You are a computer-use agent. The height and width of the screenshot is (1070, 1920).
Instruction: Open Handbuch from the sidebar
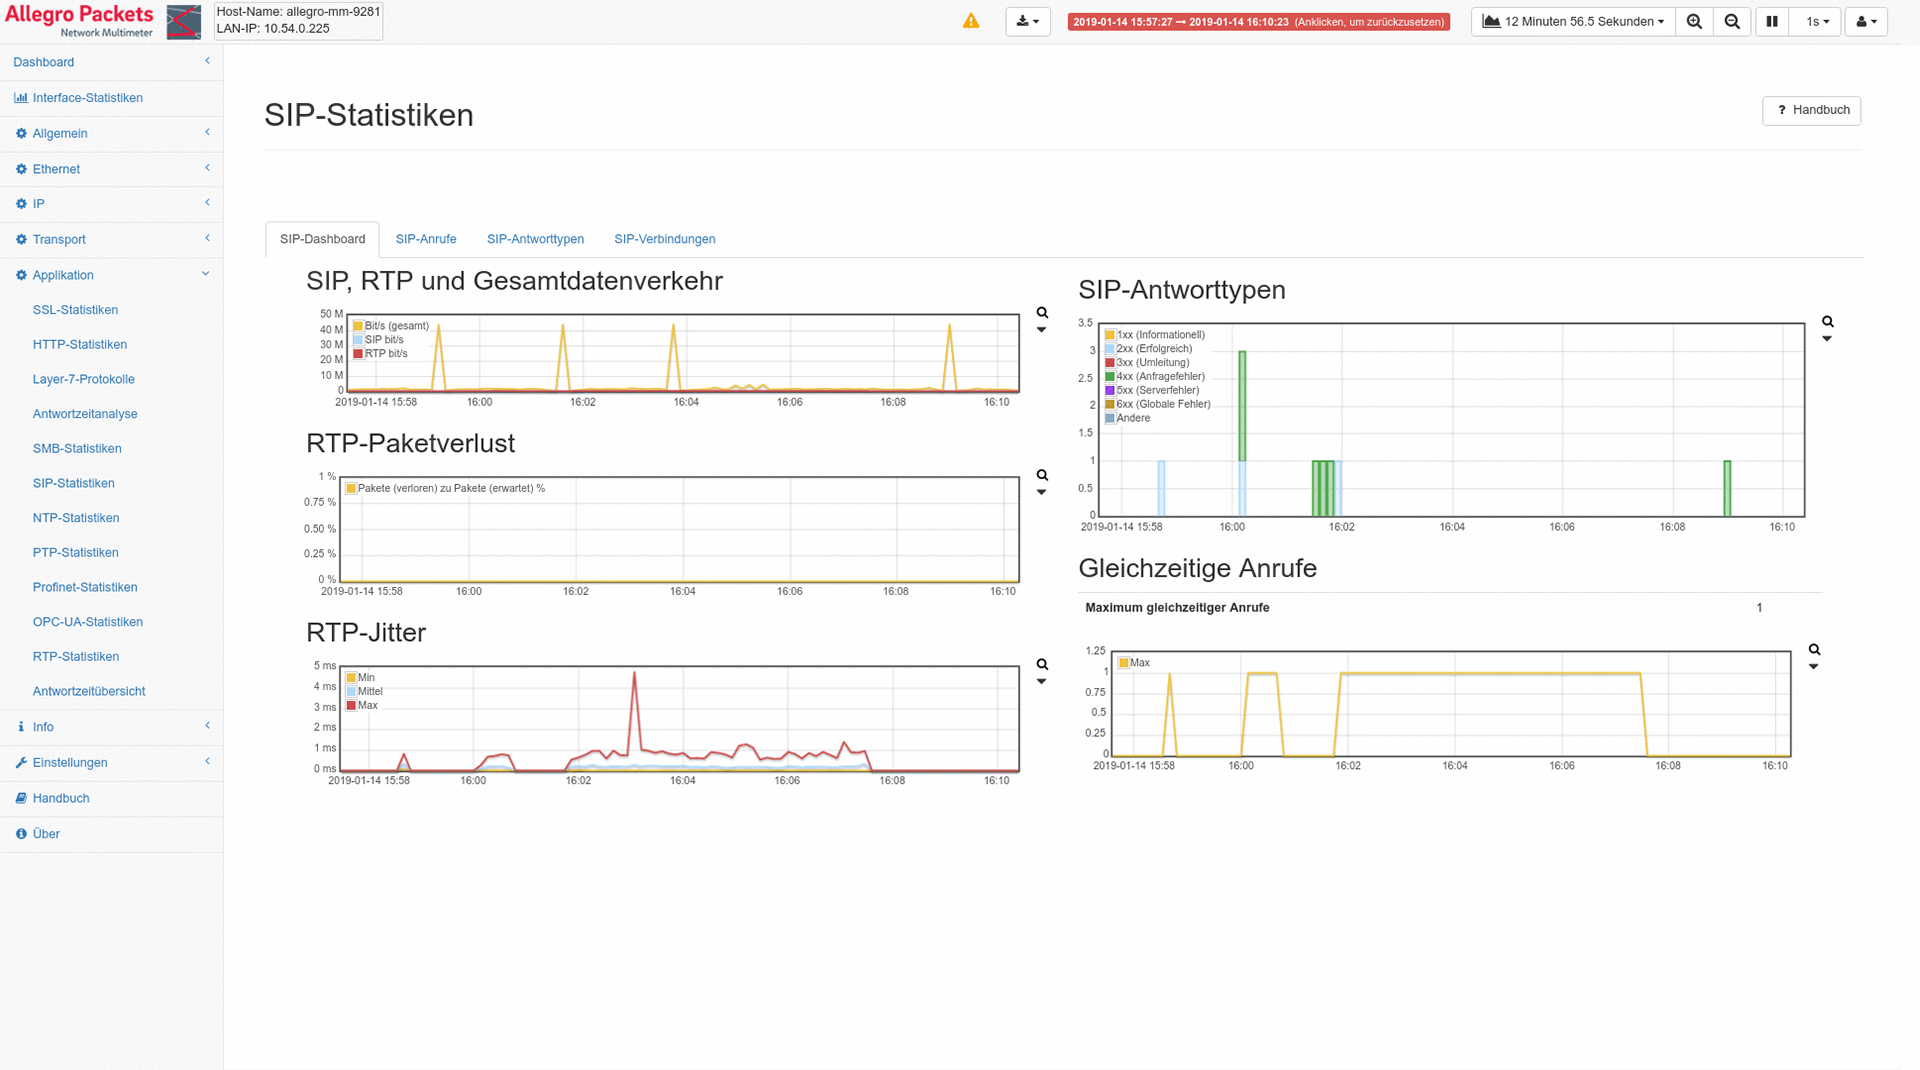[111, 798]
